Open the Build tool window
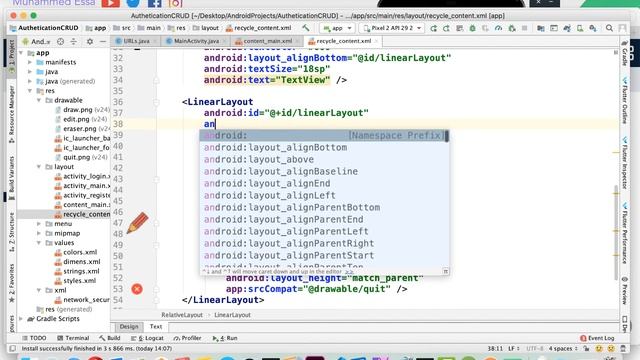The image size is (640, 360). click(x=109, y=338)
